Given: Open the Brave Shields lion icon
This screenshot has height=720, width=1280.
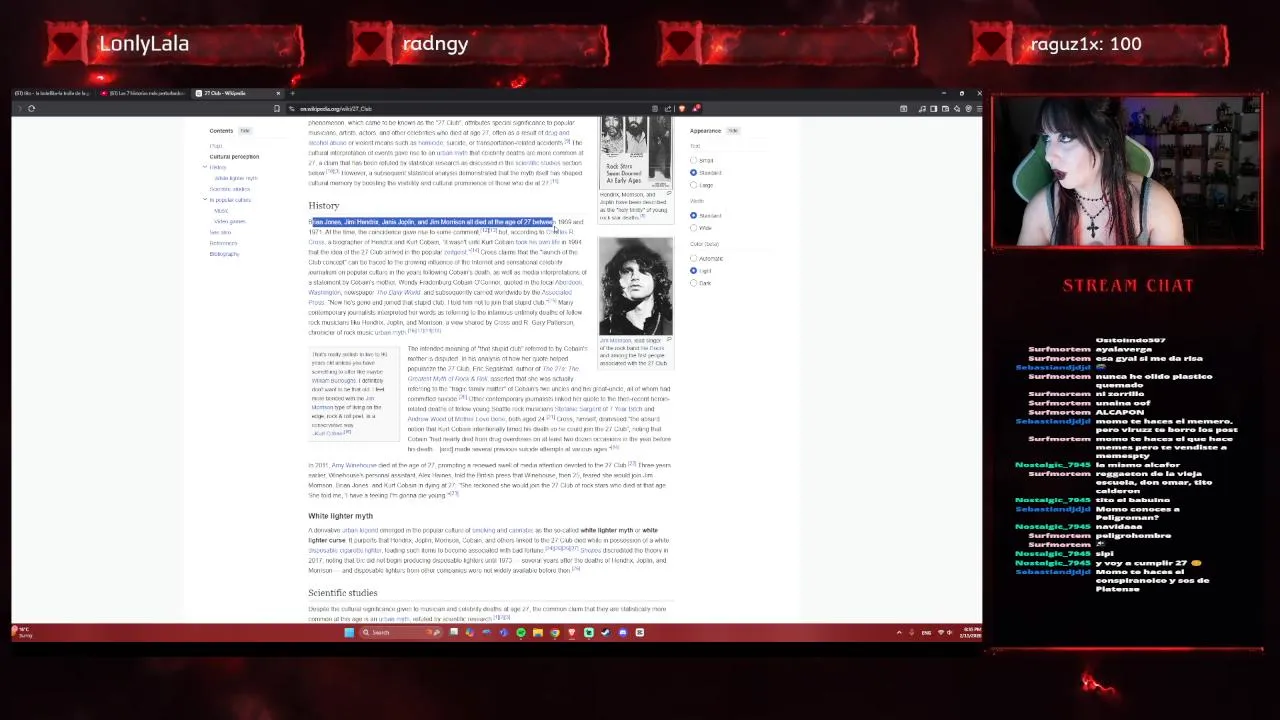Looking at the screenshot, I should point(682,108).
